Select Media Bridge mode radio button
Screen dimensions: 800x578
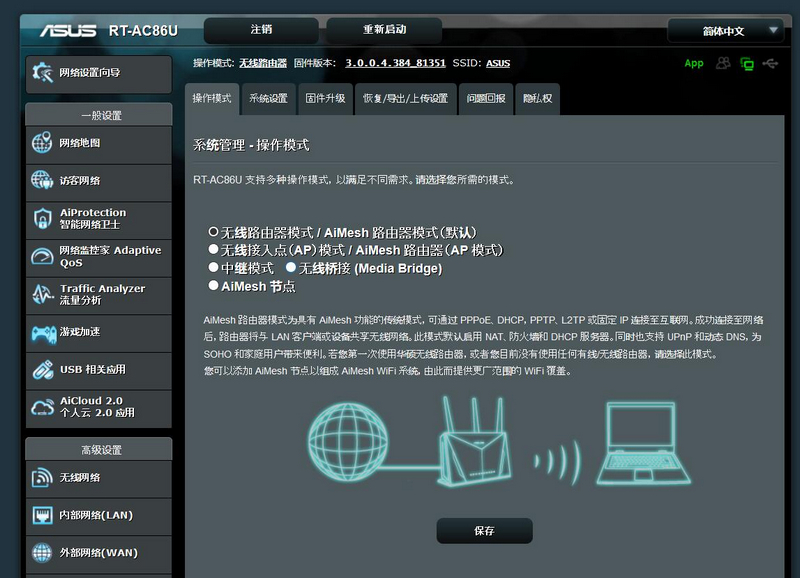(291, 267)
